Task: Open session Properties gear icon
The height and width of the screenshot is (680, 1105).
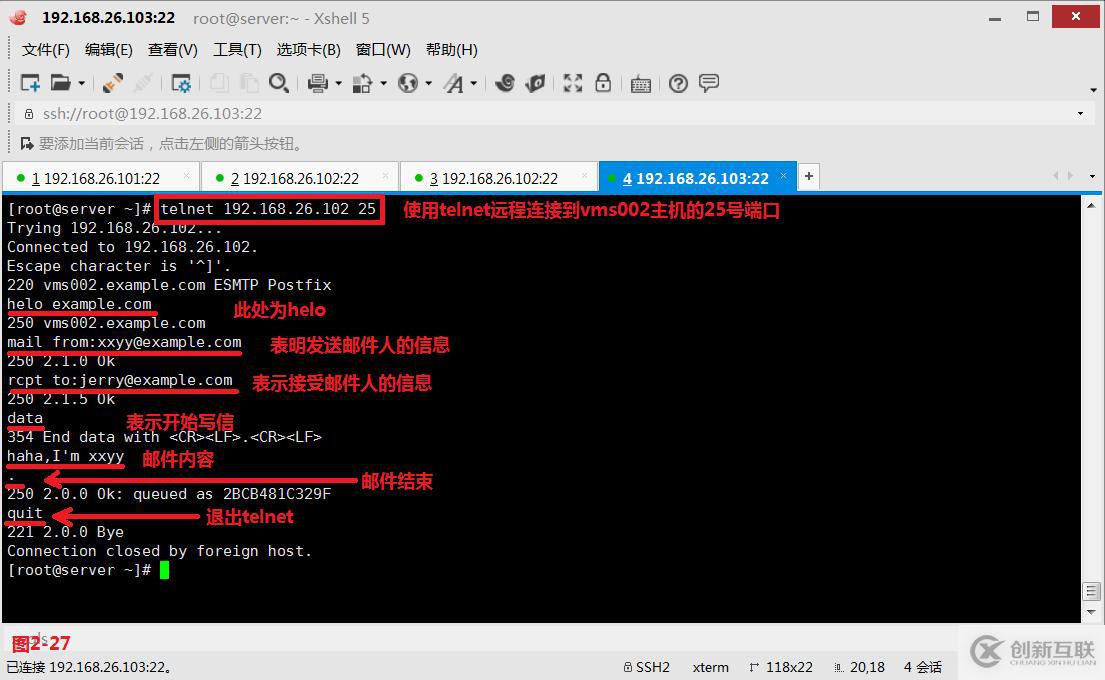Action: pyautogui.click(x=181, y=83)
